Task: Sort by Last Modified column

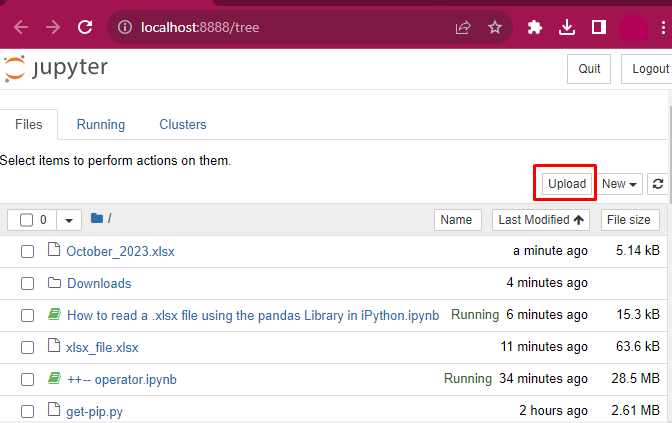Action: point(540,220)
